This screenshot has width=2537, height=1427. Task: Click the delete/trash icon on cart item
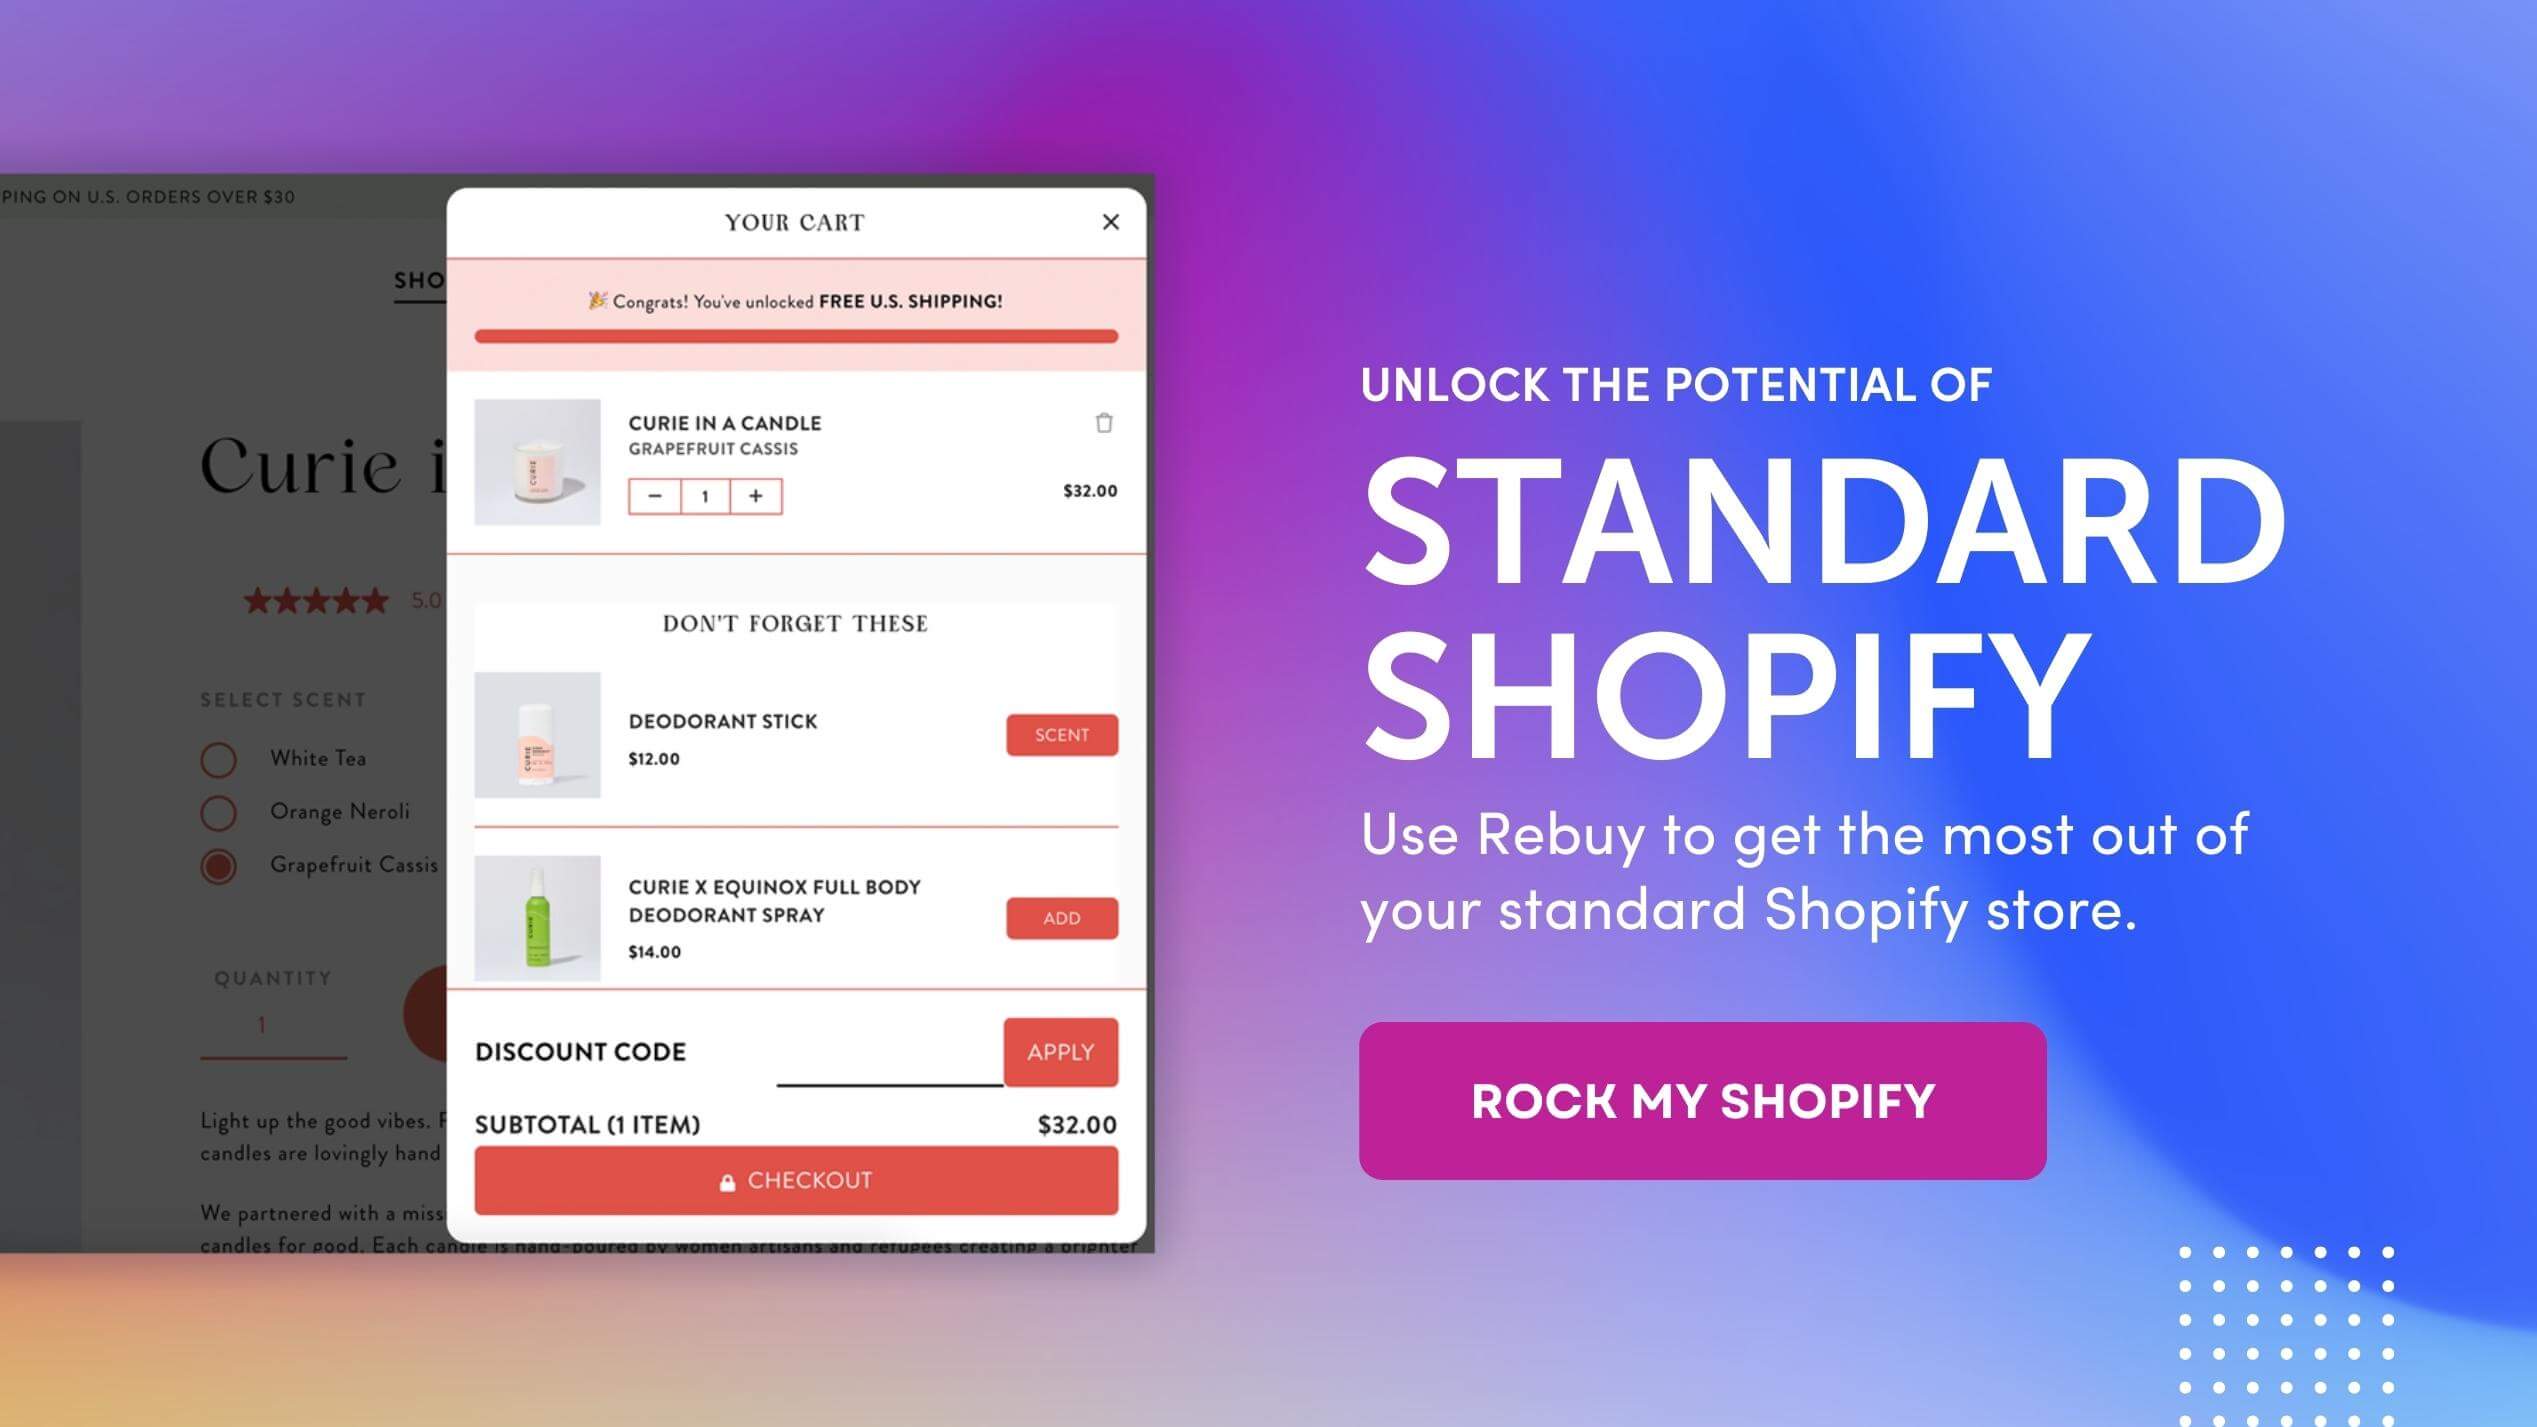tap(1105, 423)
